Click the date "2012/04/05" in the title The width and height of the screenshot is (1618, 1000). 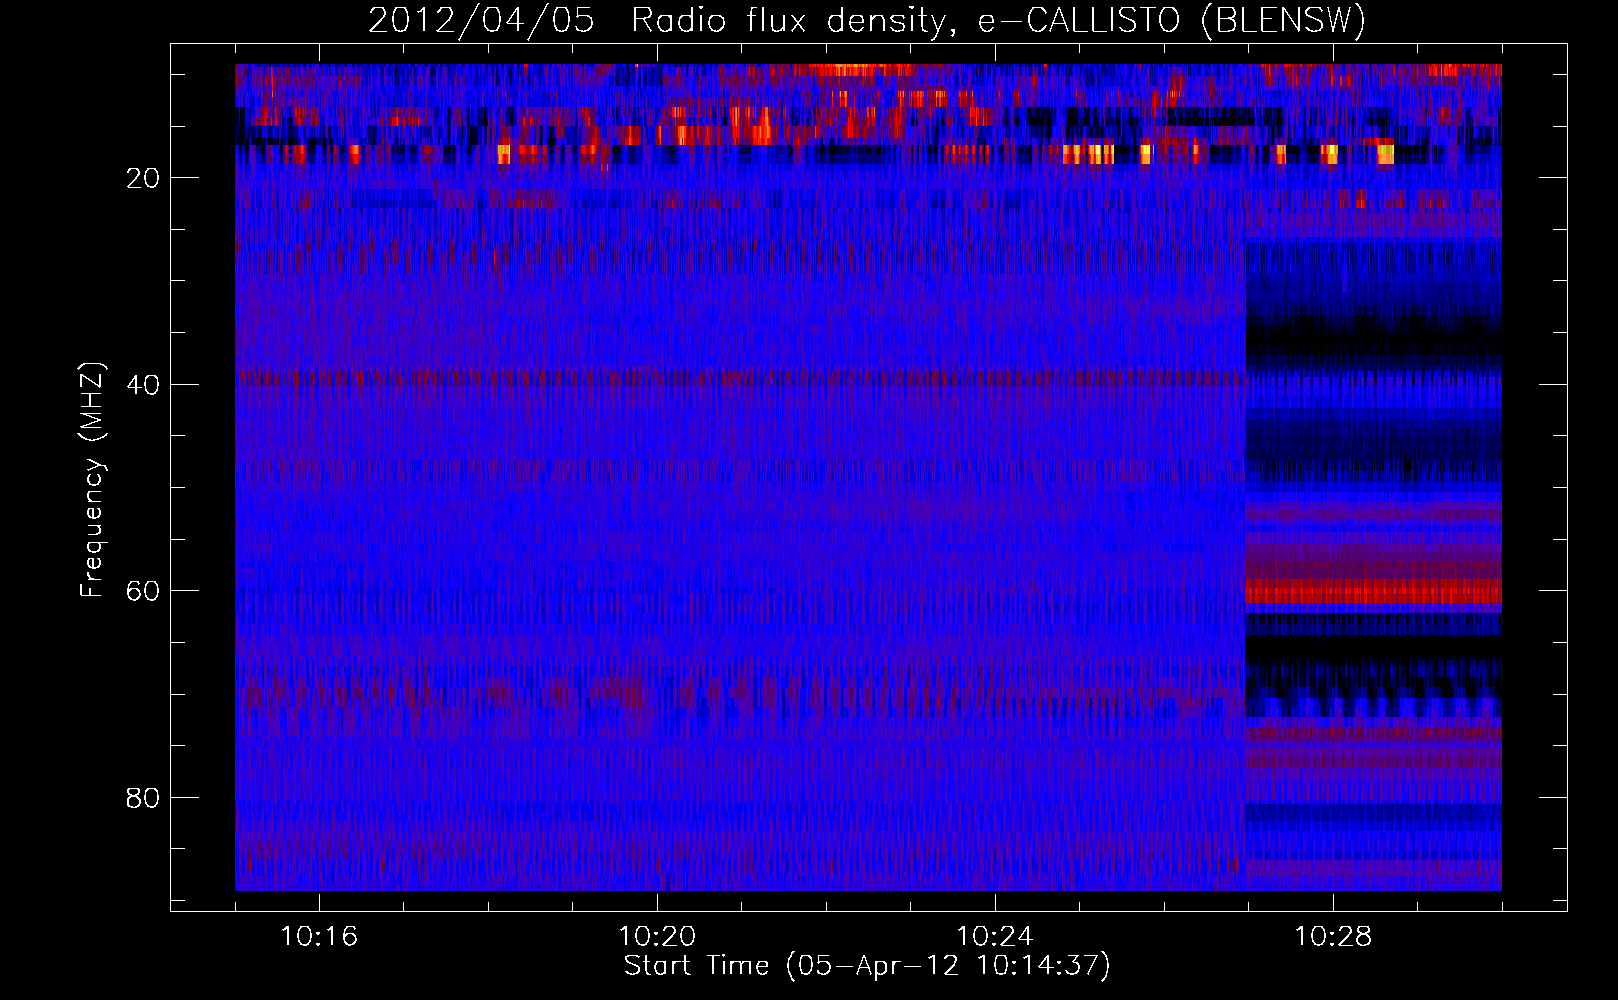(481, 20)
